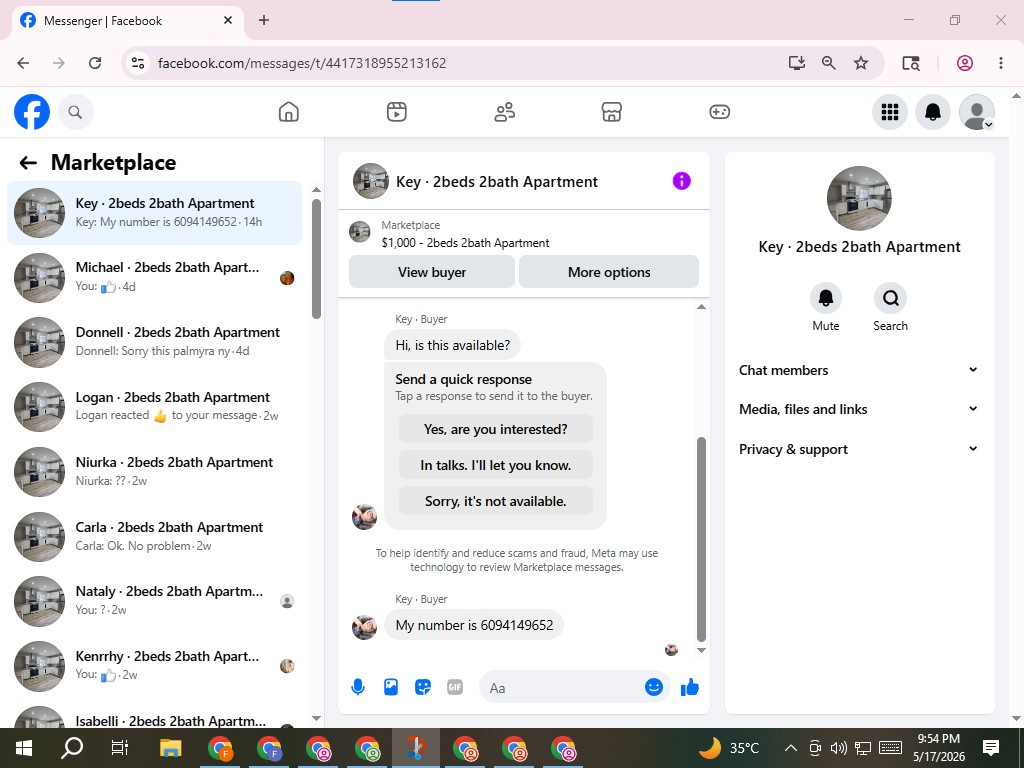This screenshot has width=1024, height=768.
Task: Click the Marketplace listing thumbnail in chat header
Action: click(x=360, y=231)
